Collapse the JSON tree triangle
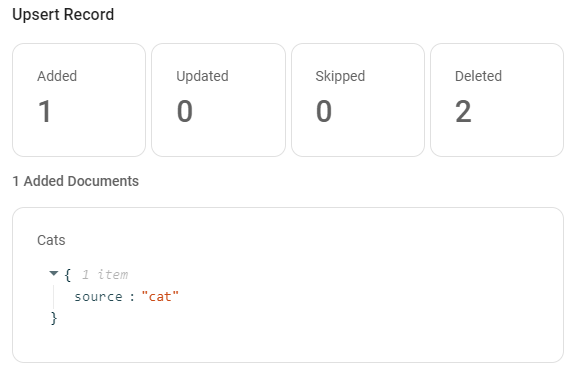This screenshot has width=573, height=372. coord(54,273)
